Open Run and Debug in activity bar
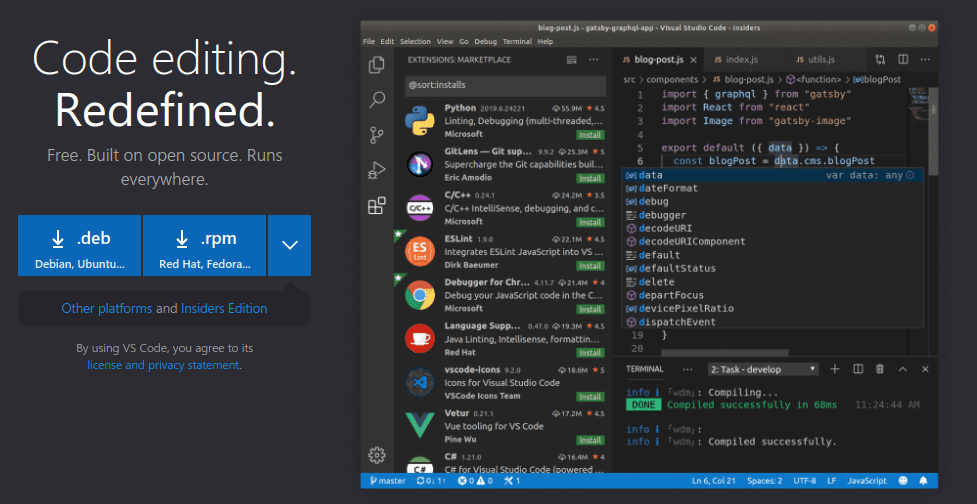 click(376, 169)
